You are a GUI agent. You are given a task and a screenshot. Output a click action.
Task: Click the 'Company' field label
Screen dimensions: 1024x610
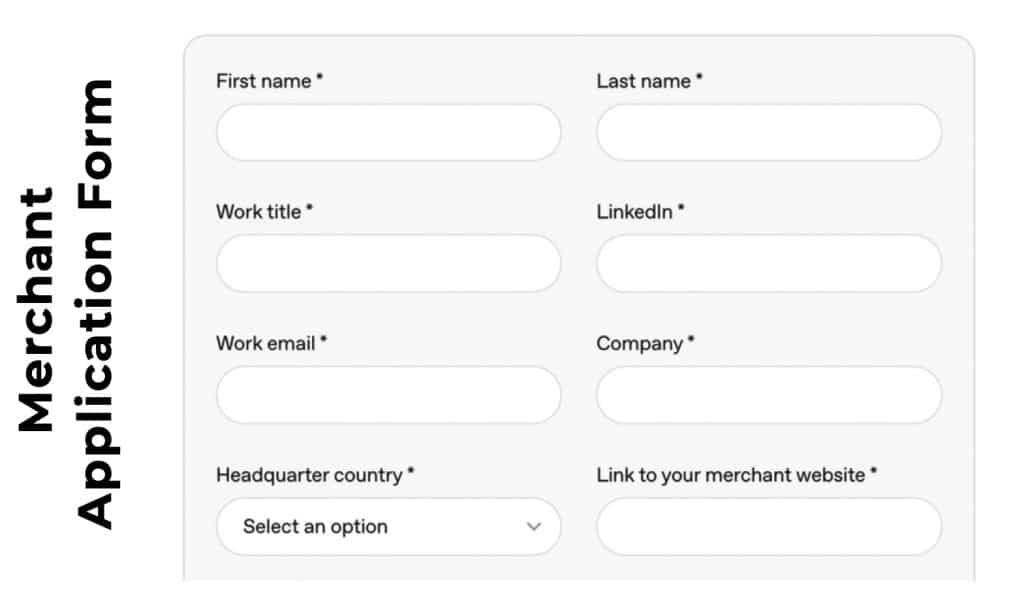coord(640,343)
